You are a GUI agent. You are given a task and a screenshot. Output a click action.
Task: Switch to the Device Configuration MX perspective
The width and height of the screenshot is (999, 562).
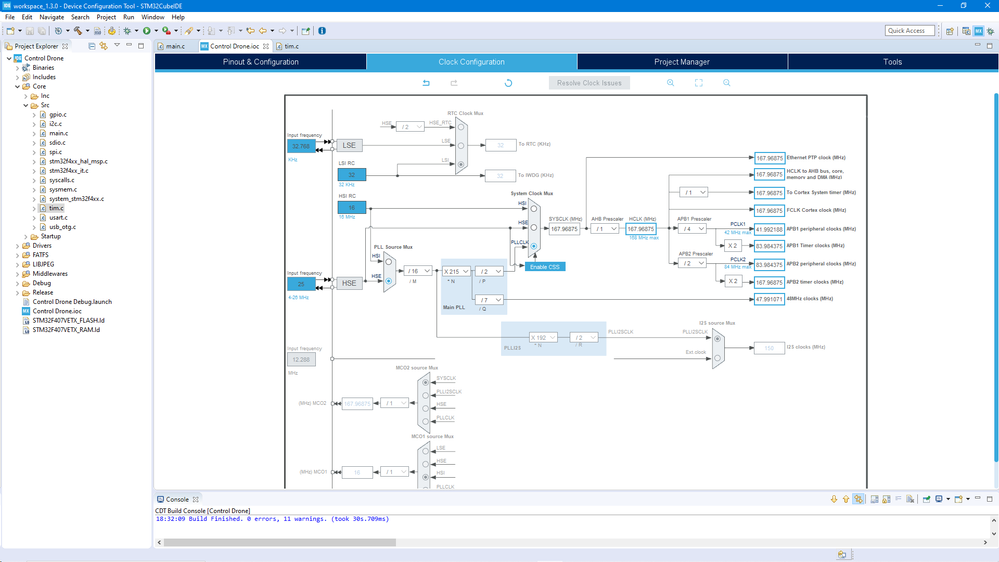pyautogui.click(x=979, y=31)
